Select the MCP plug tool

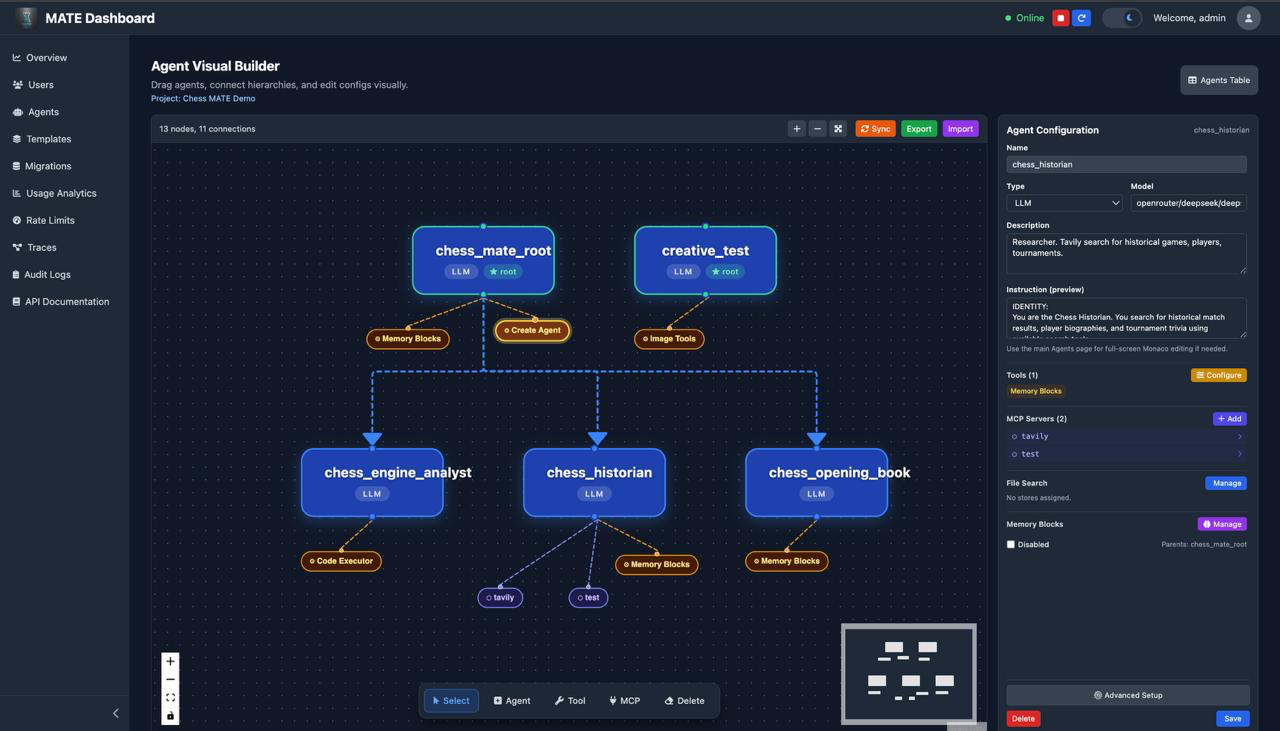623,700
